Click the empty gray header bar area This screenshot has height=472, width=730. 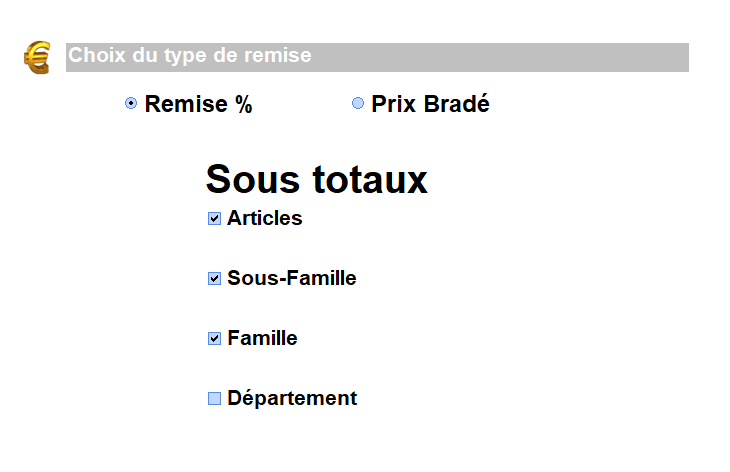(500, 57)
